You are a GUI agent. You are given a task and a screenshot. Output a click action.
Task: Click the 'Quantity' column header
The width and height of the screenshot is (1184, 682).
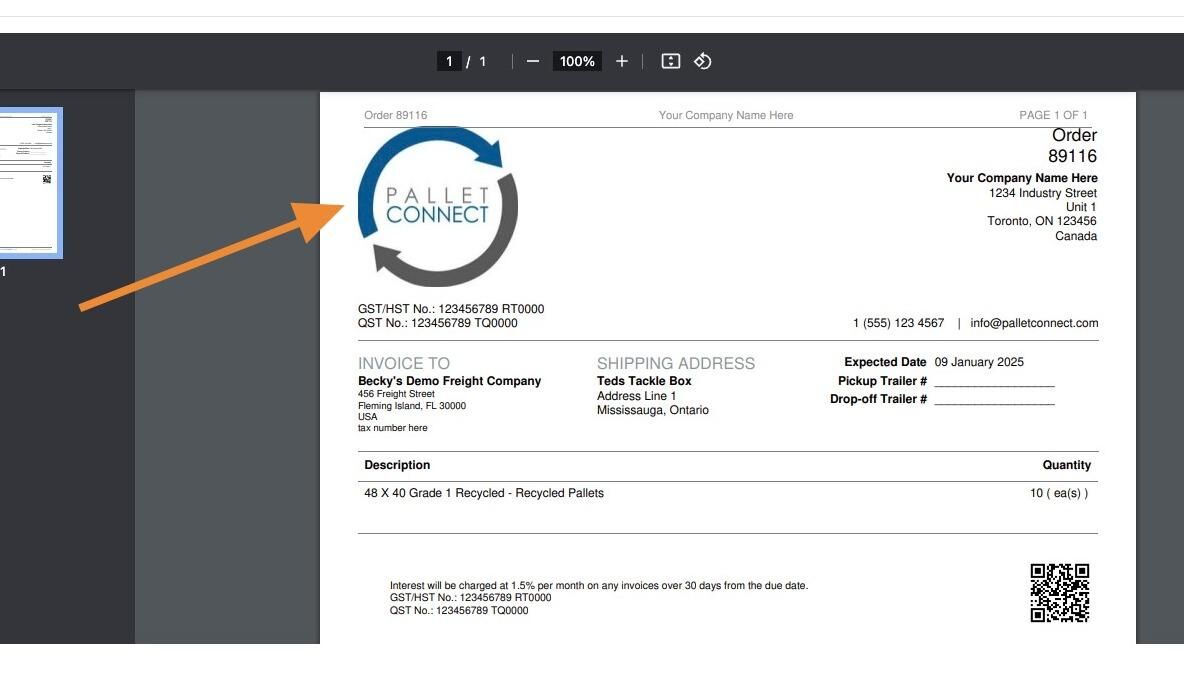tap(1066, 465)
